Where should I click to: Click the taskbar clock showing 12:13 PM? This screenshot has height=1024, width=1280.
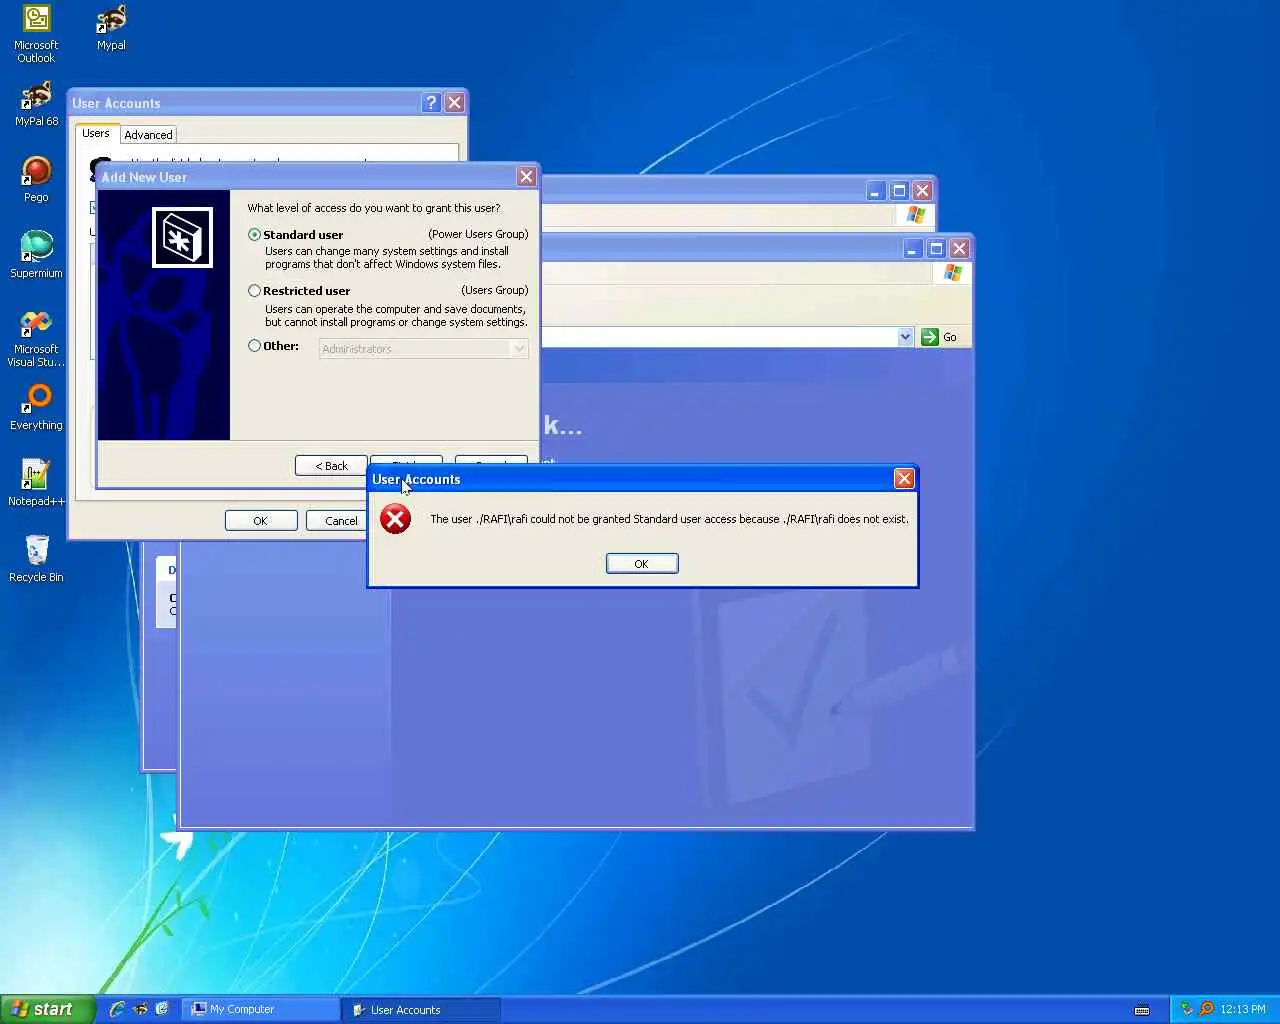[x=1243, y=1009]
